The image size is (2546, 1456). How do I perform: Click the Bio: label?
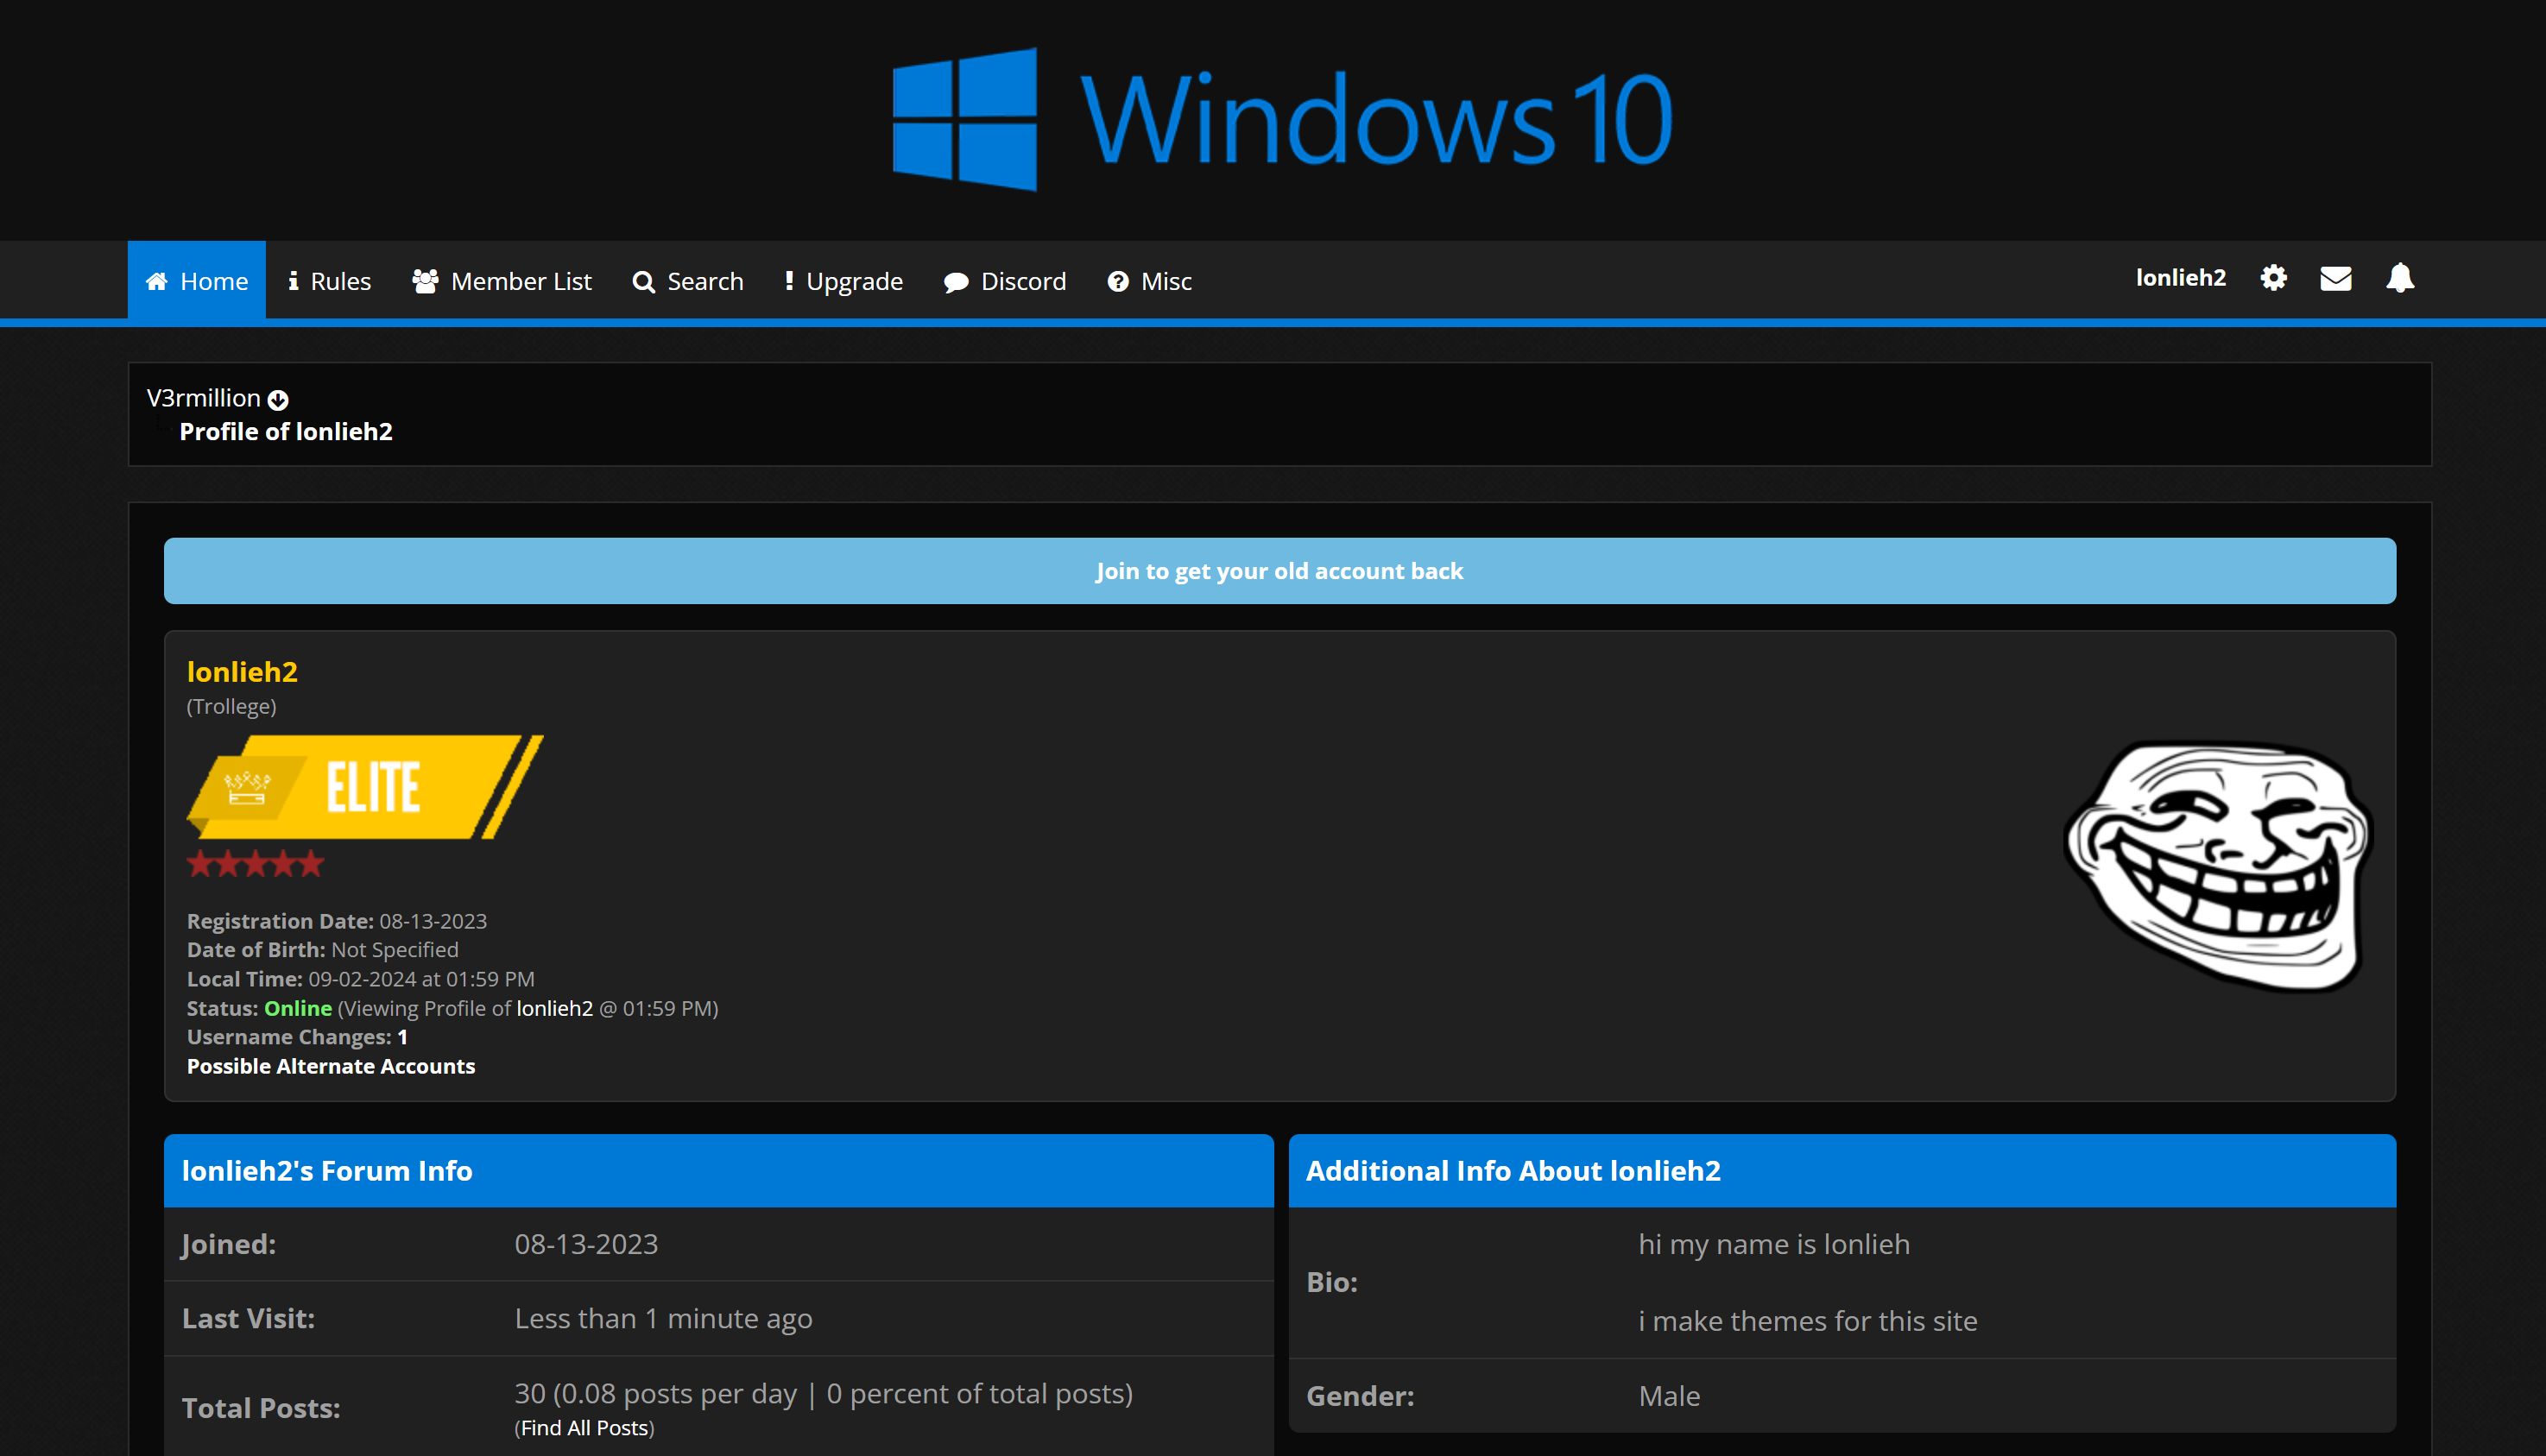1332,1283
